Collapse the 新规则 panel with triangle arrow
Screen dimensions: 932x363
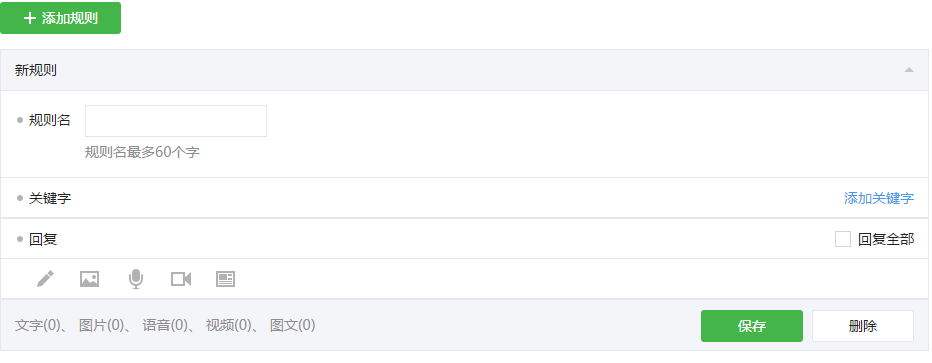tap(909, 70)
